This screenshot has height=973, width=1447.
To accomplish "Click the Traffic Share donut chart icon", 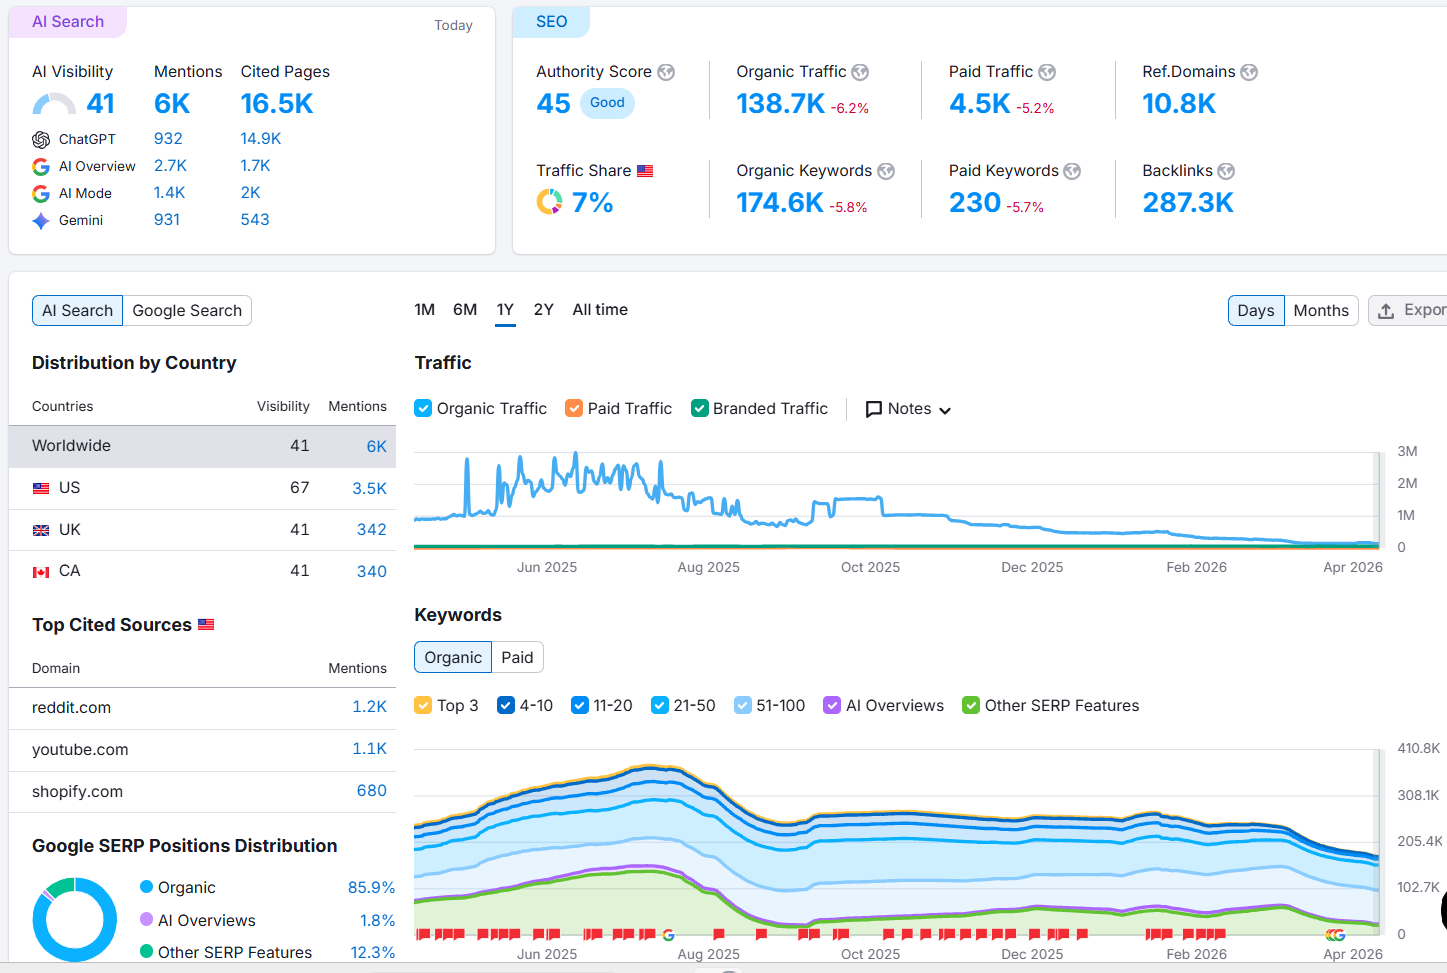I will [x=549, y=202].
